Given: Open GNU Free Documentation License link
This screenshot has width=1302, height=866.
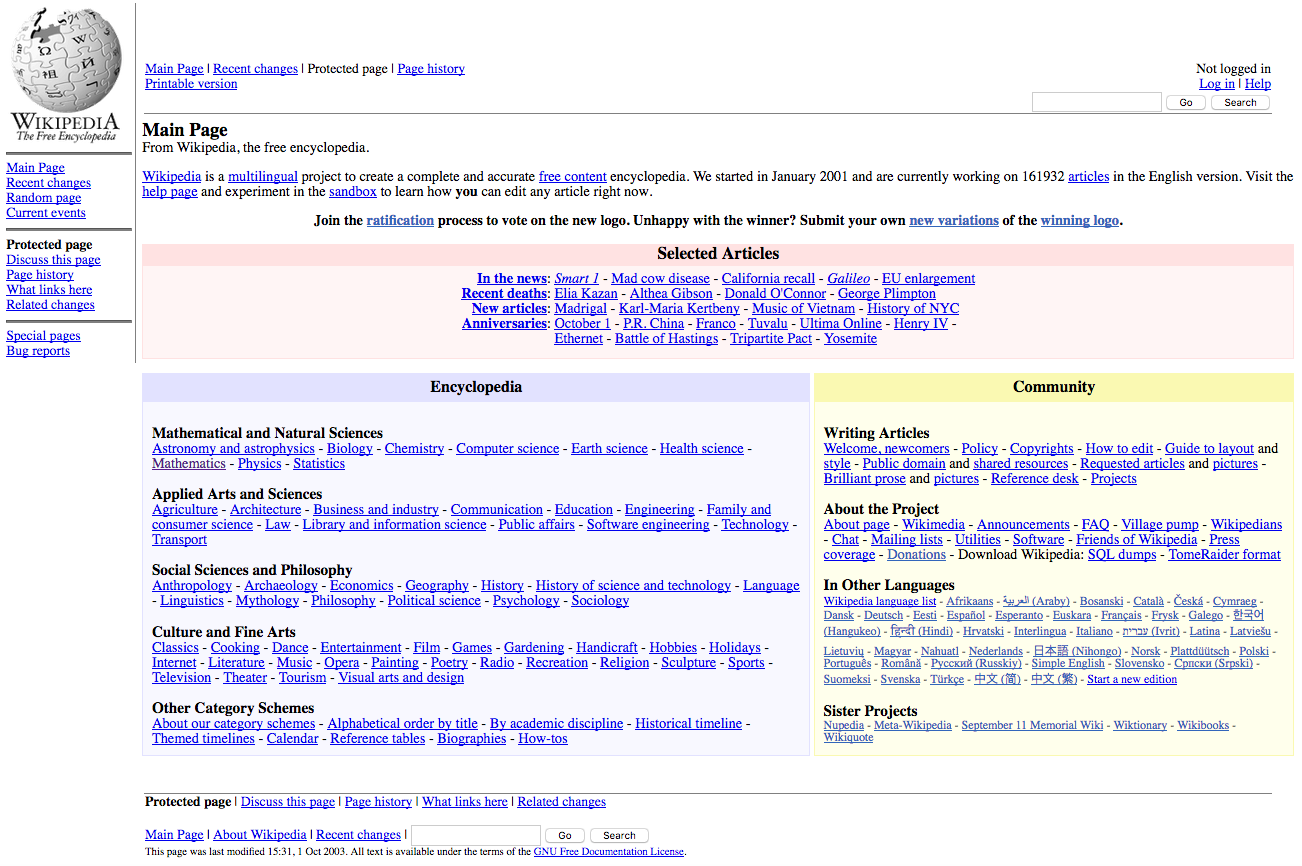Looking at the screenshot, I should tap(608, 852).
